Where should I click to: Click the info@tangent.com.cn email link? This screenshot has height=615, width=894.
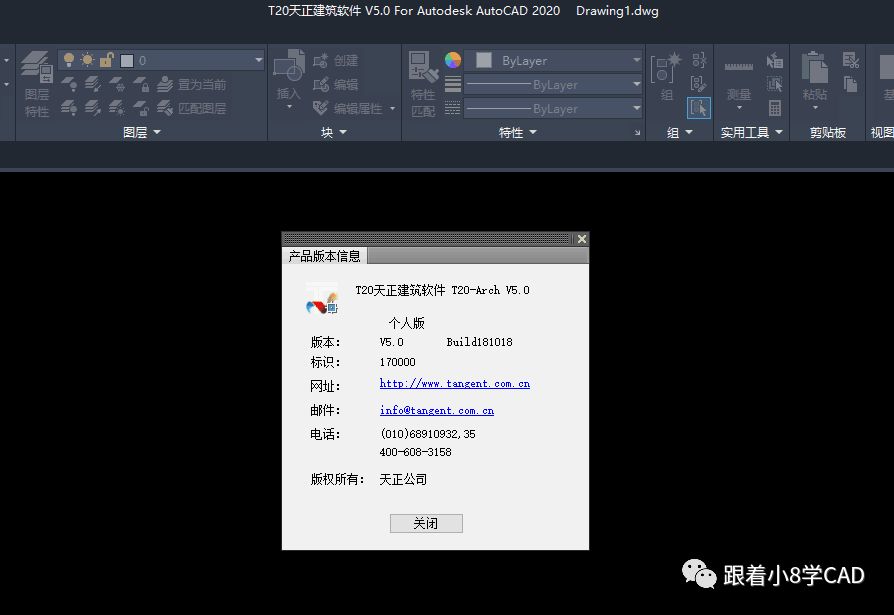pyautogui.click(x=437, y=410)
